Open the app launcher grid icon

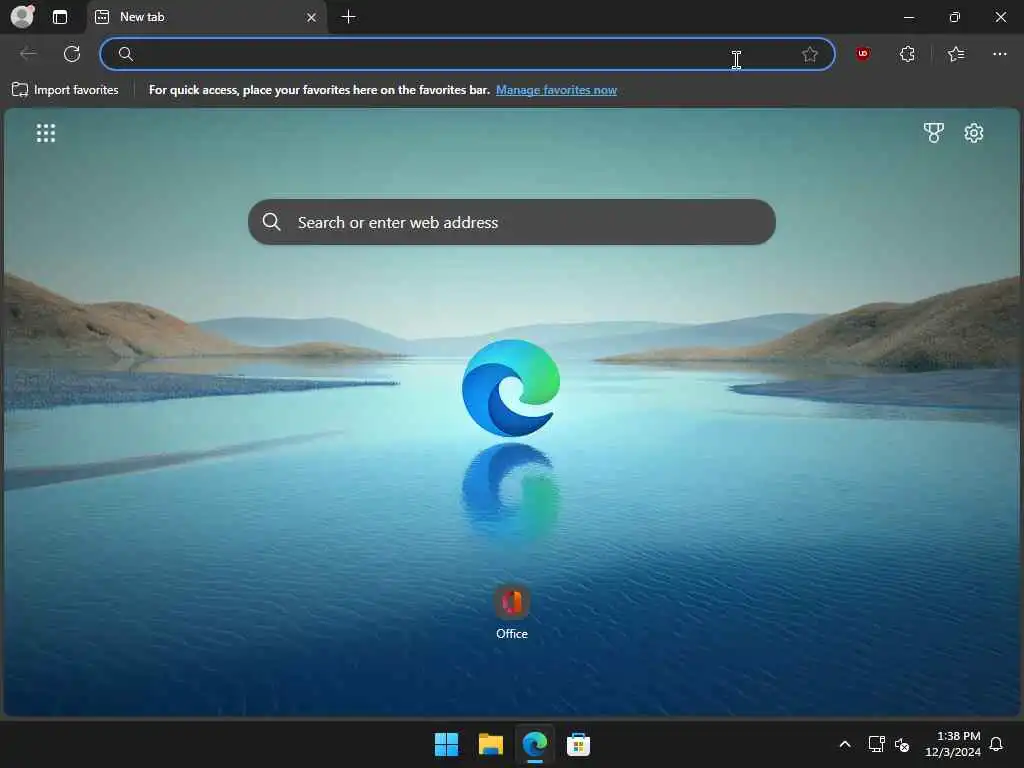pyautogui.click(x=46, y=133)
